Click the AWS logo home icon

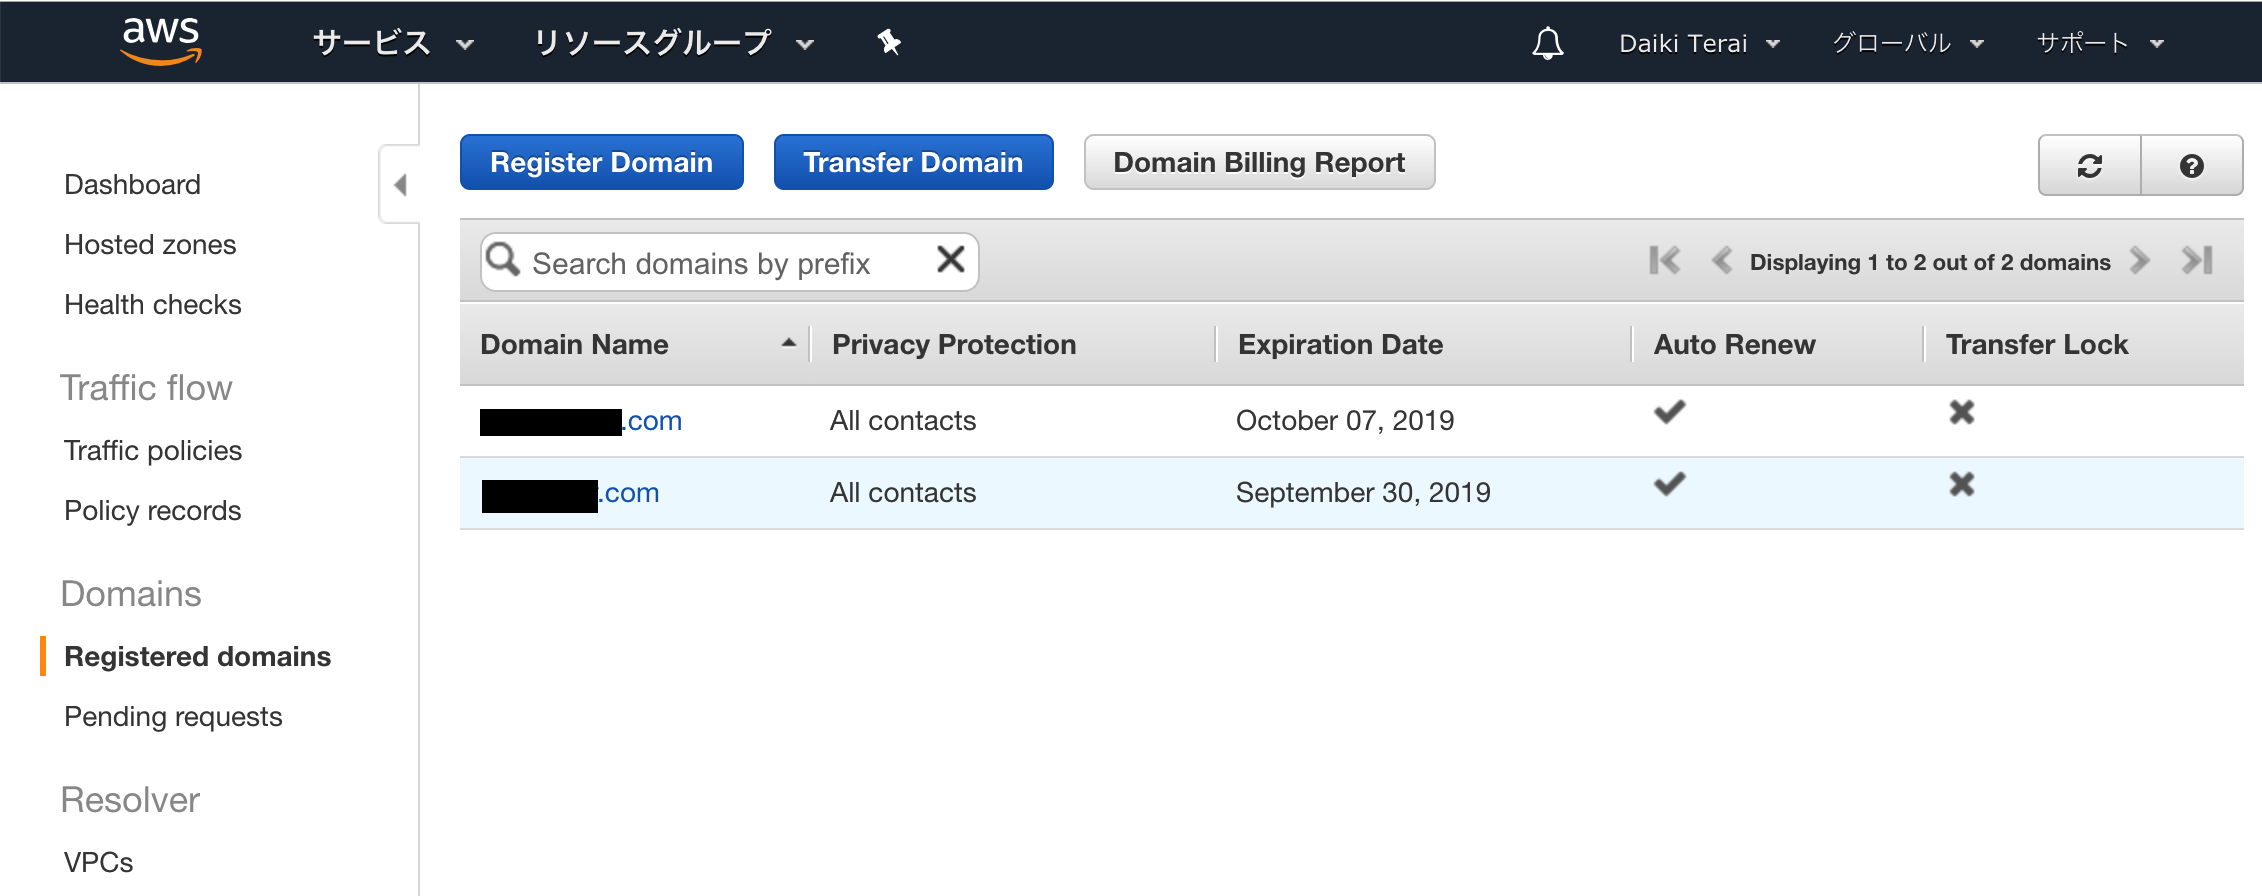160,40
